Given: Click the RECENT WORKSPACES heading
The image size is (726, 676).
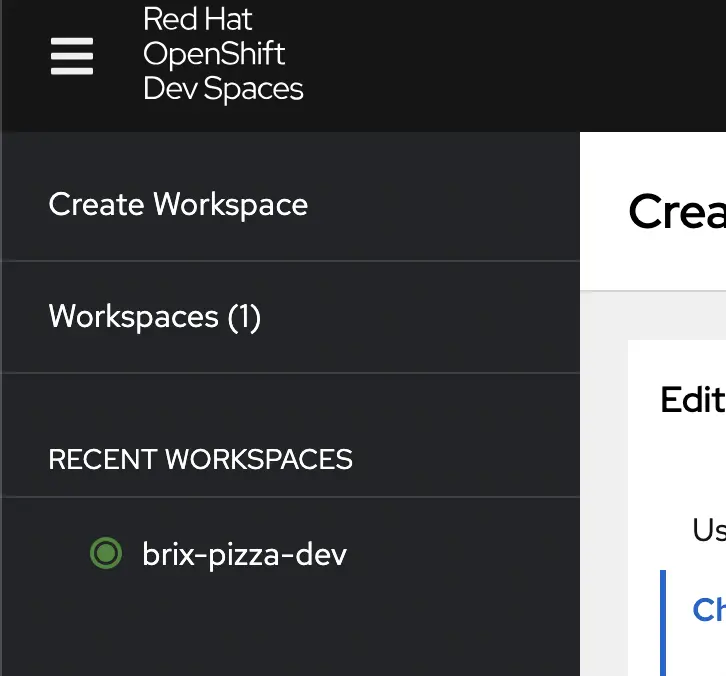Looking at the screenshot, I should click(200, 459).
